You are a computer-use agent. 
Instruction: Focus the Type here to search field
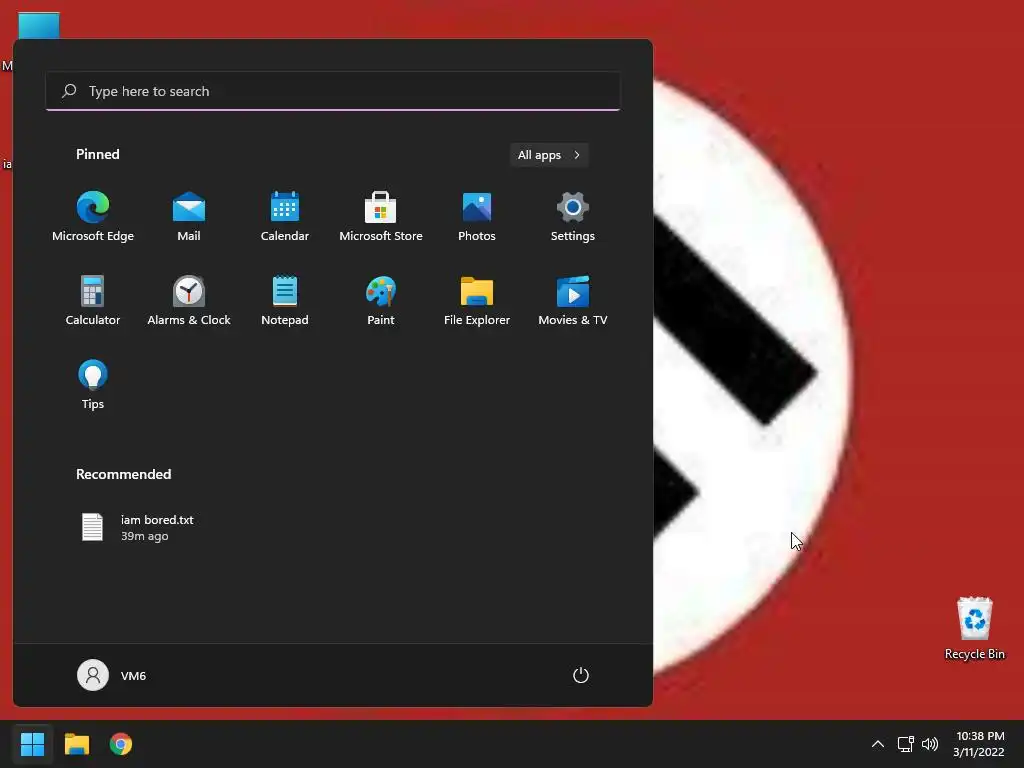pyautogui.click(x=333, y=91)
